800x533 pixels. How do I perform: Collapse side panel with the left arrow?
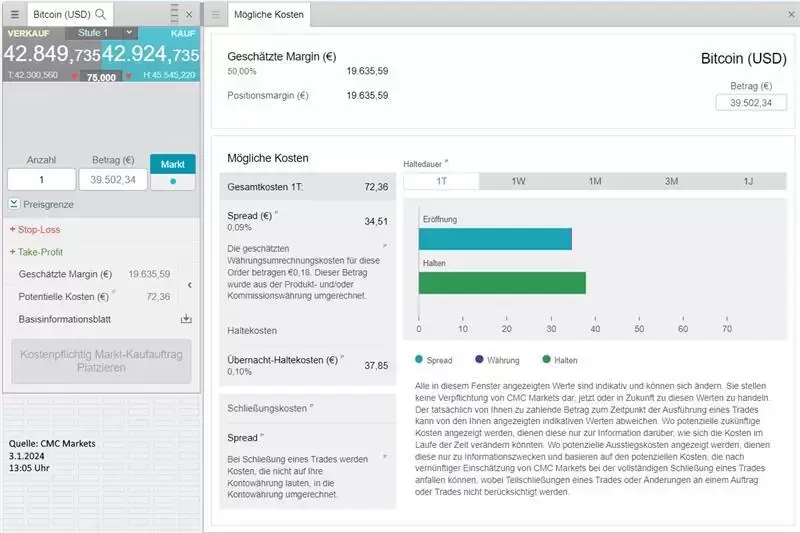coord(190,285)
